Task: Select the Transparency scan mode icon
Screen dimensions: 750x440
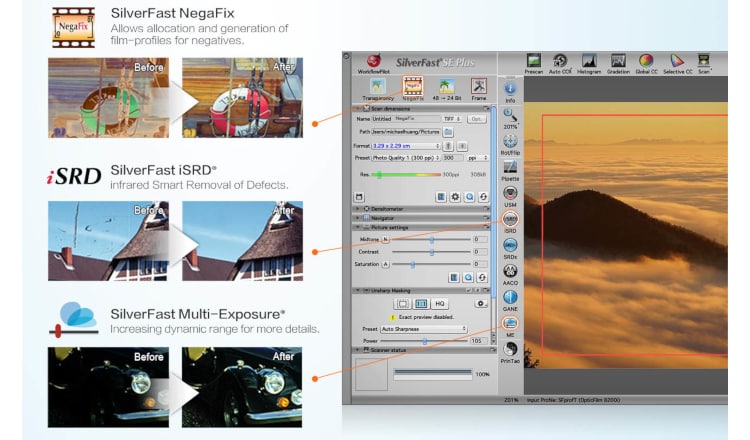Action: tap(377, 87)
